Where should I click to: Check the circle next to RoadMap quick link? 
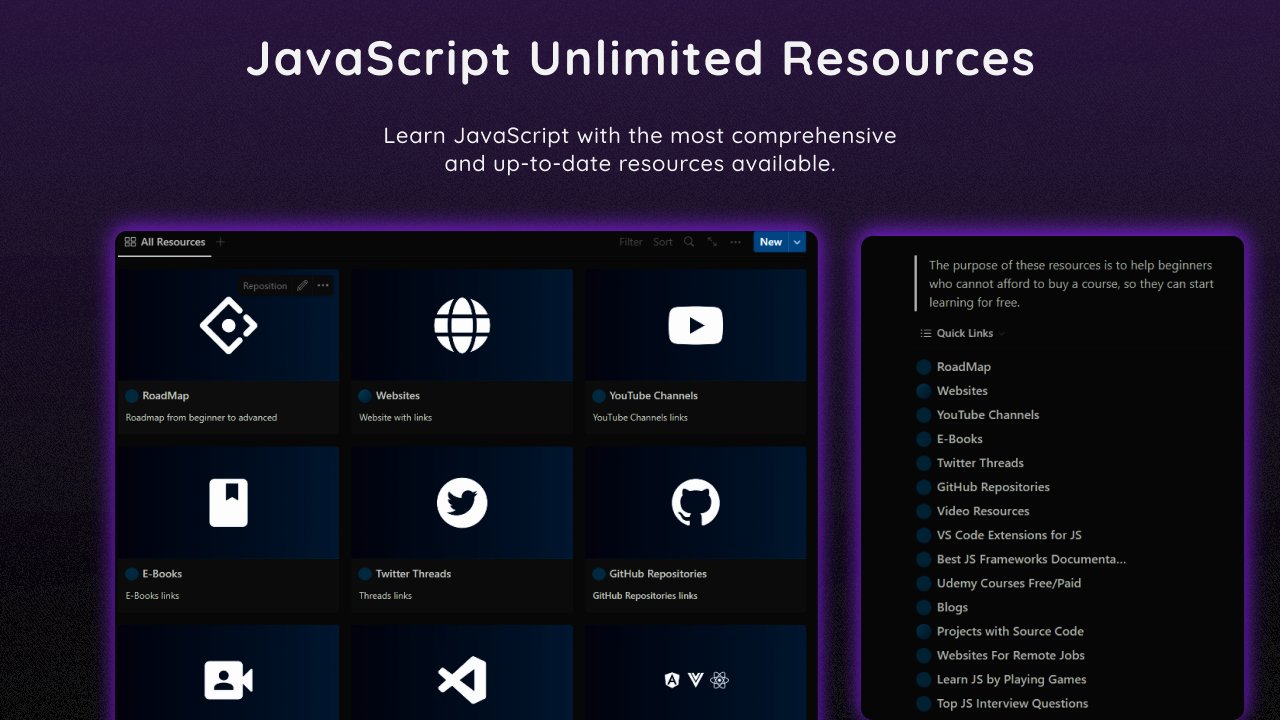pos(924,367)
